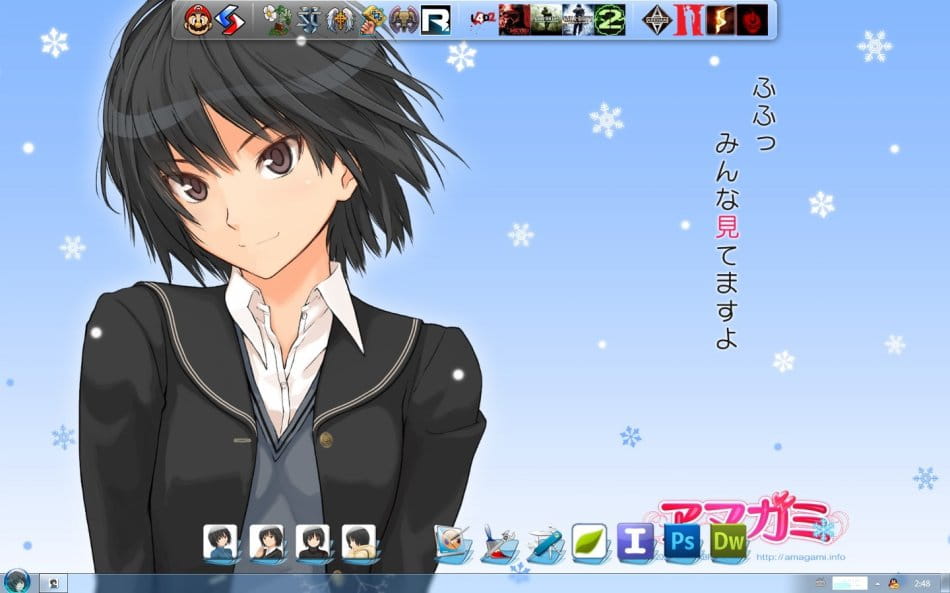Open second character folder with black uniform
The image size is (950, 593).
point(267,544)
